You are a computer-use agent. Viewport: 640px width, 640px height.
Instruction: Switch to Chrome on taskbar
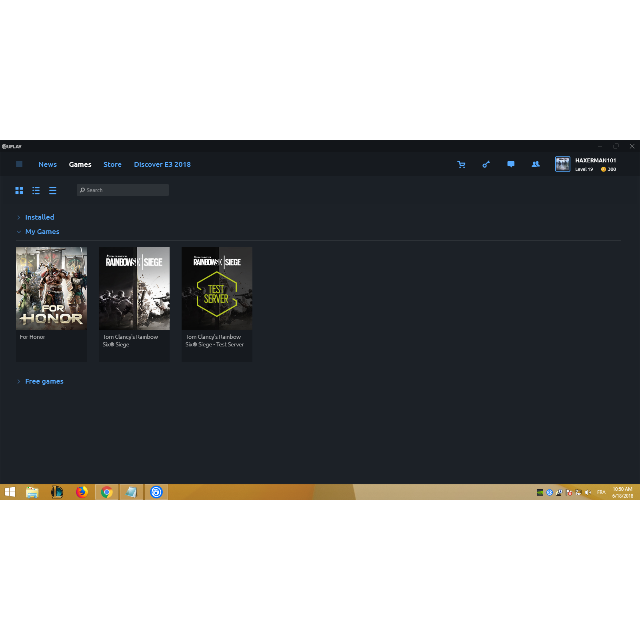click(107, 492)
